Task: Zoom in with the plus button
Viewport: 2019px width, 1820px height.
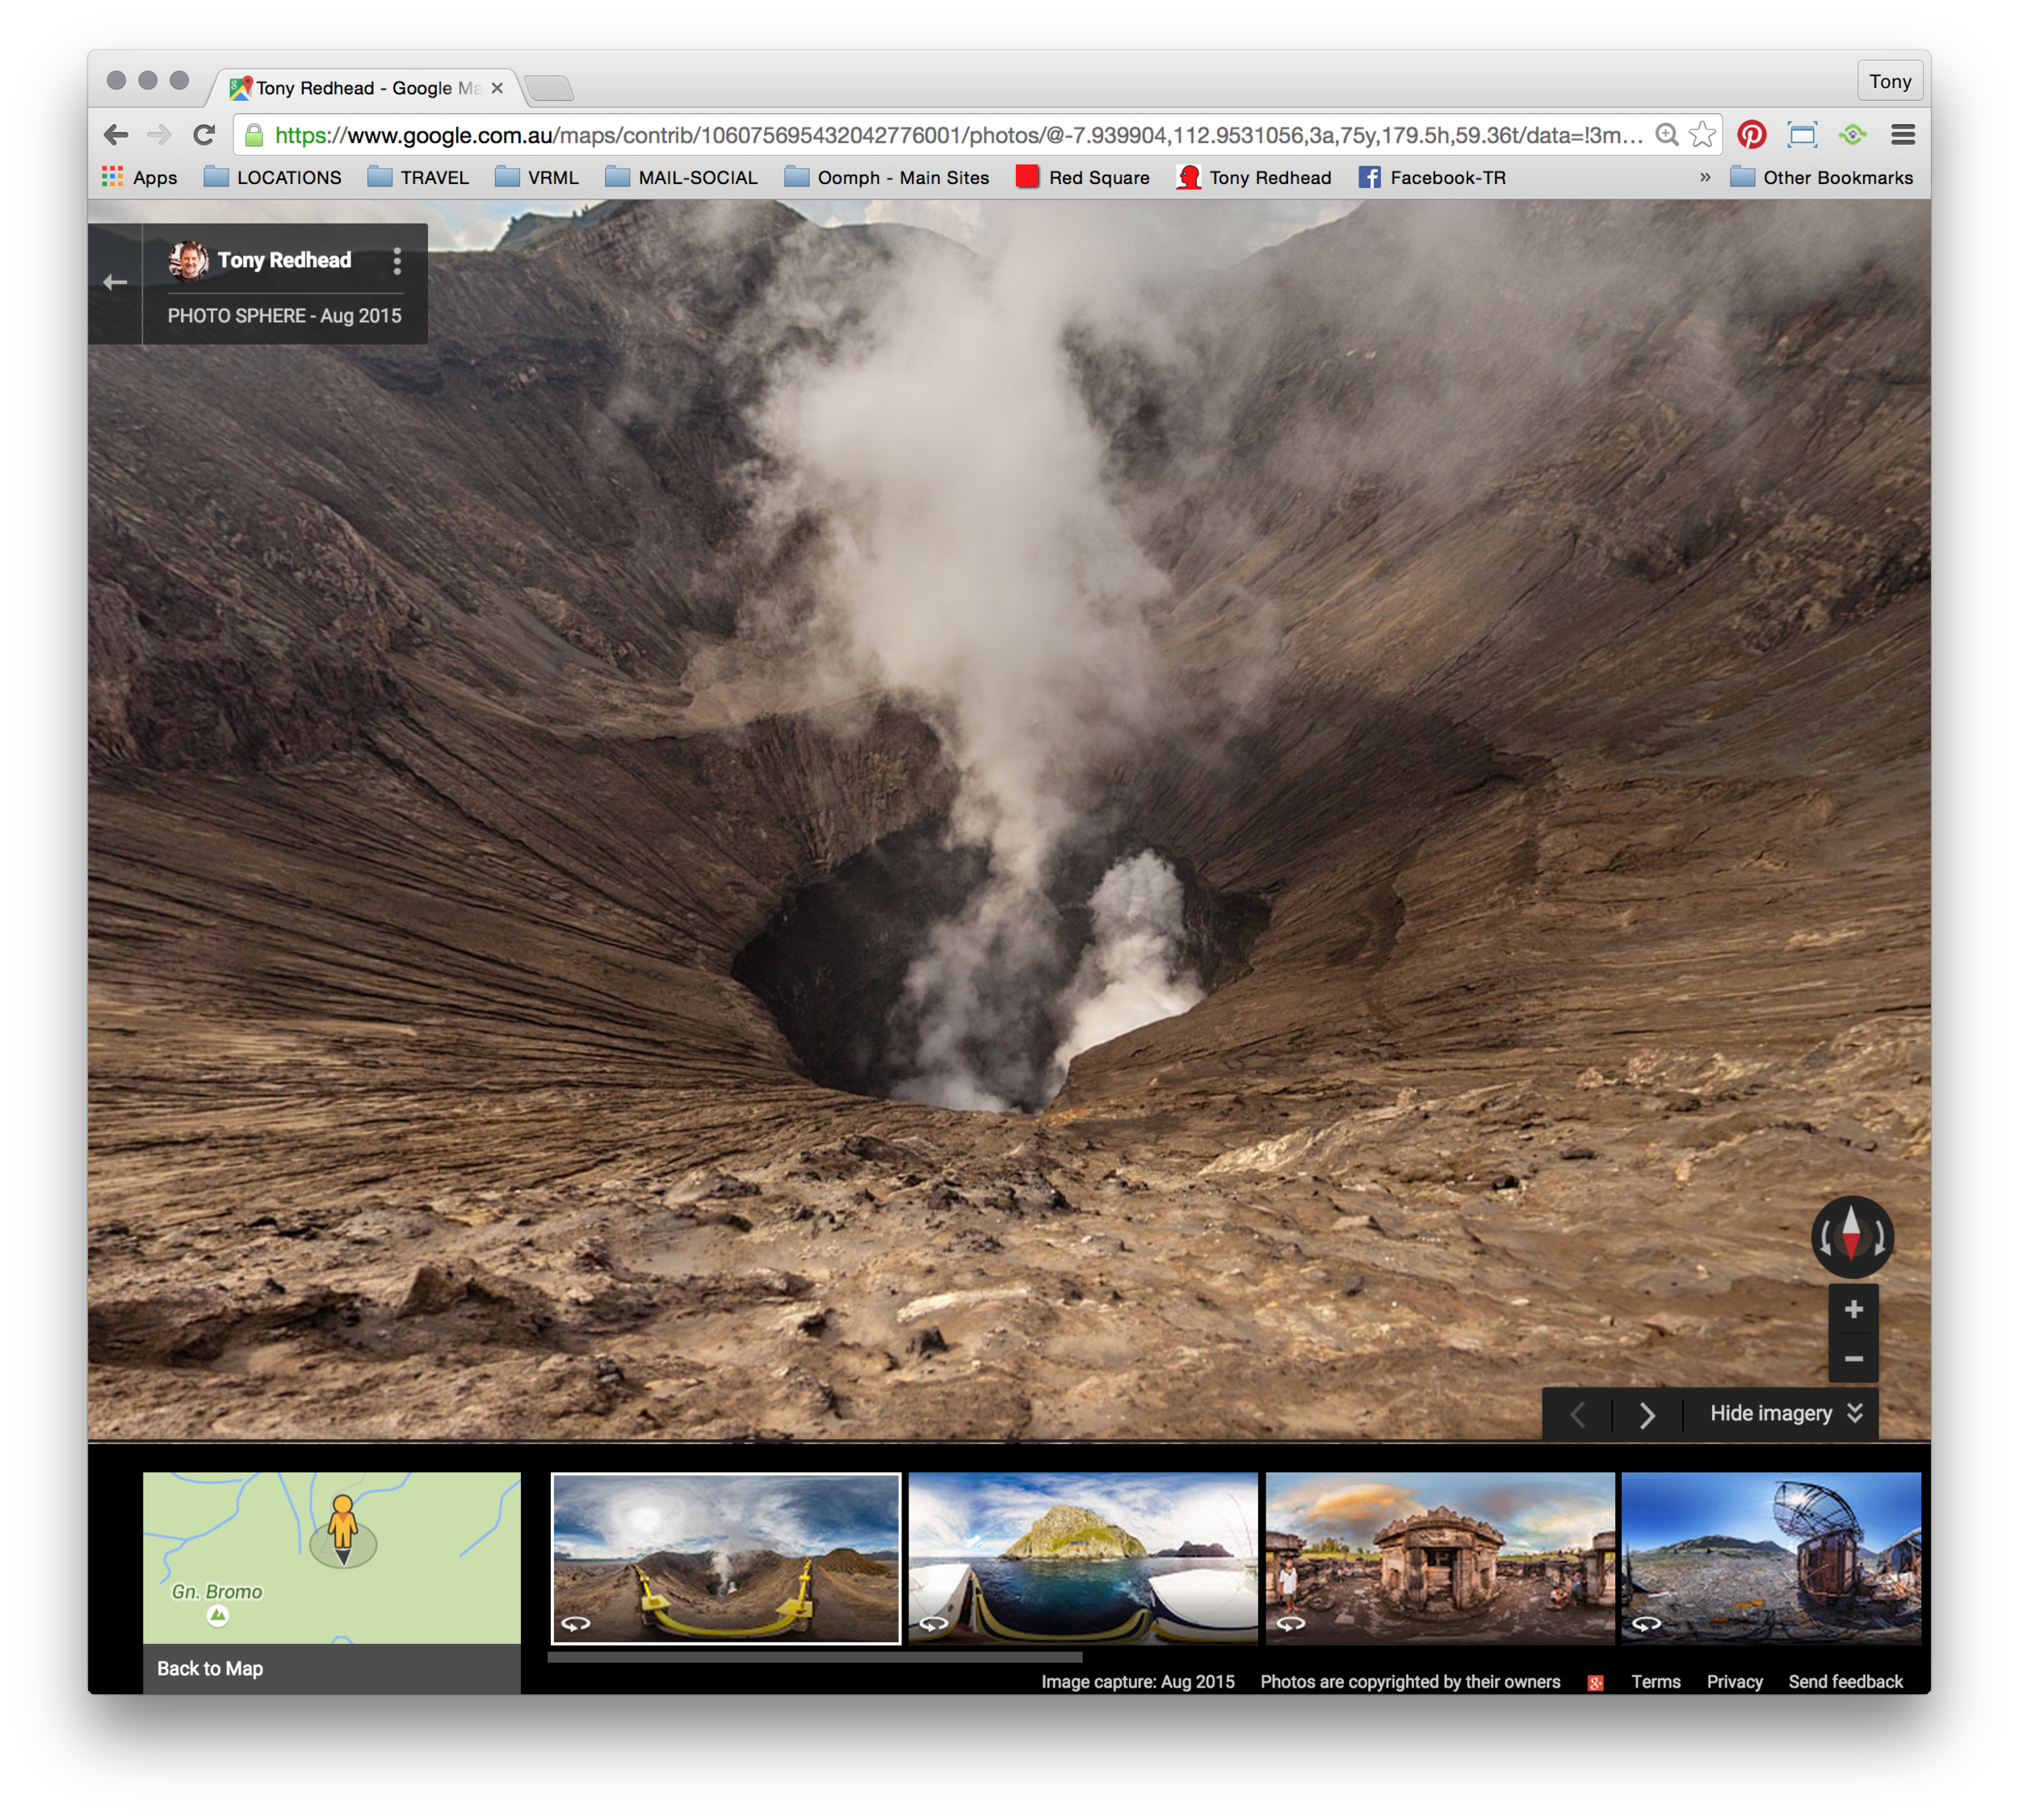Action: coord(1853,1309)
